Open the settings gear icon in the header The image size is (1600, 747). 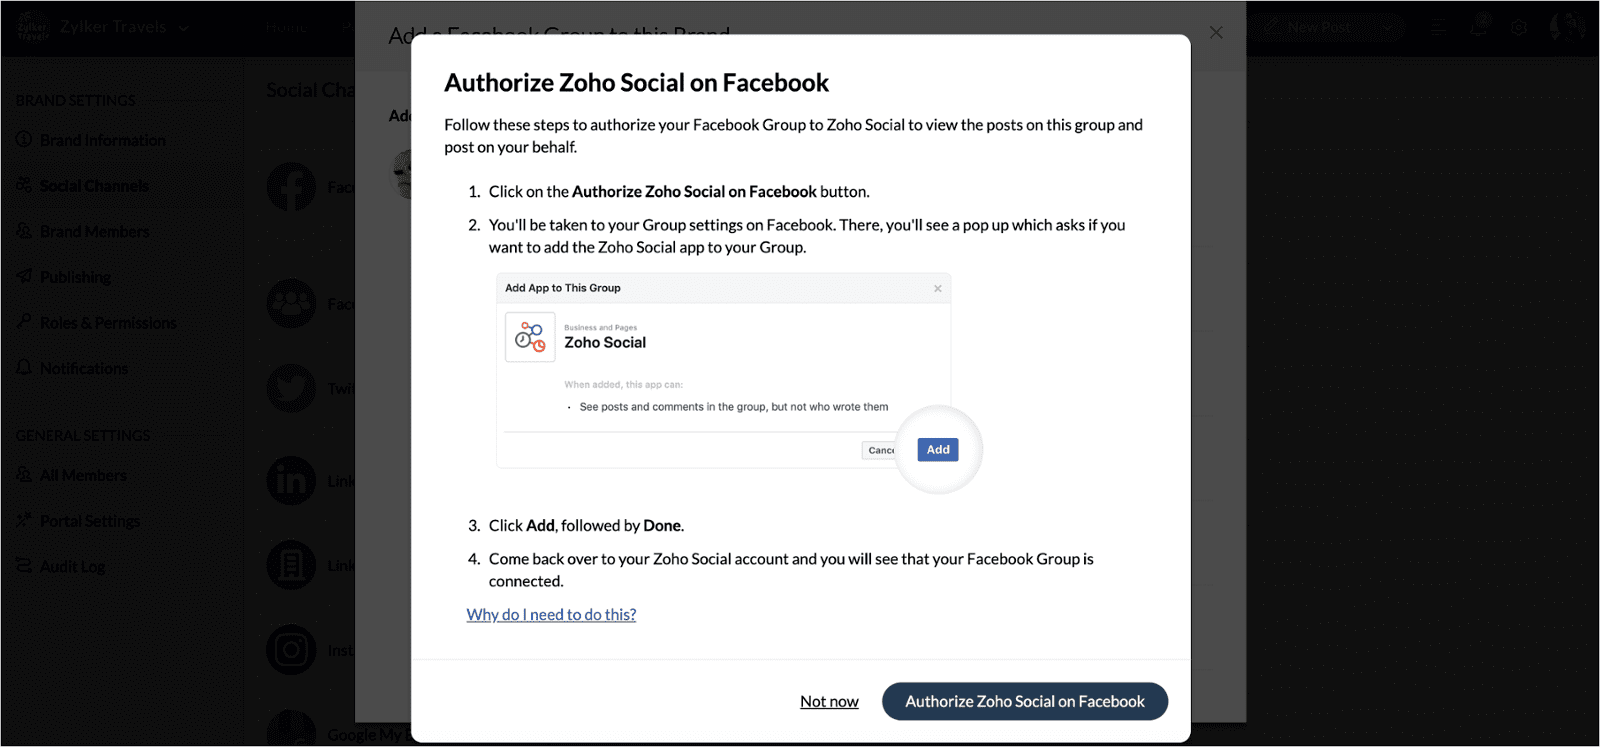pyautogui.click(x=1519, y=28)
